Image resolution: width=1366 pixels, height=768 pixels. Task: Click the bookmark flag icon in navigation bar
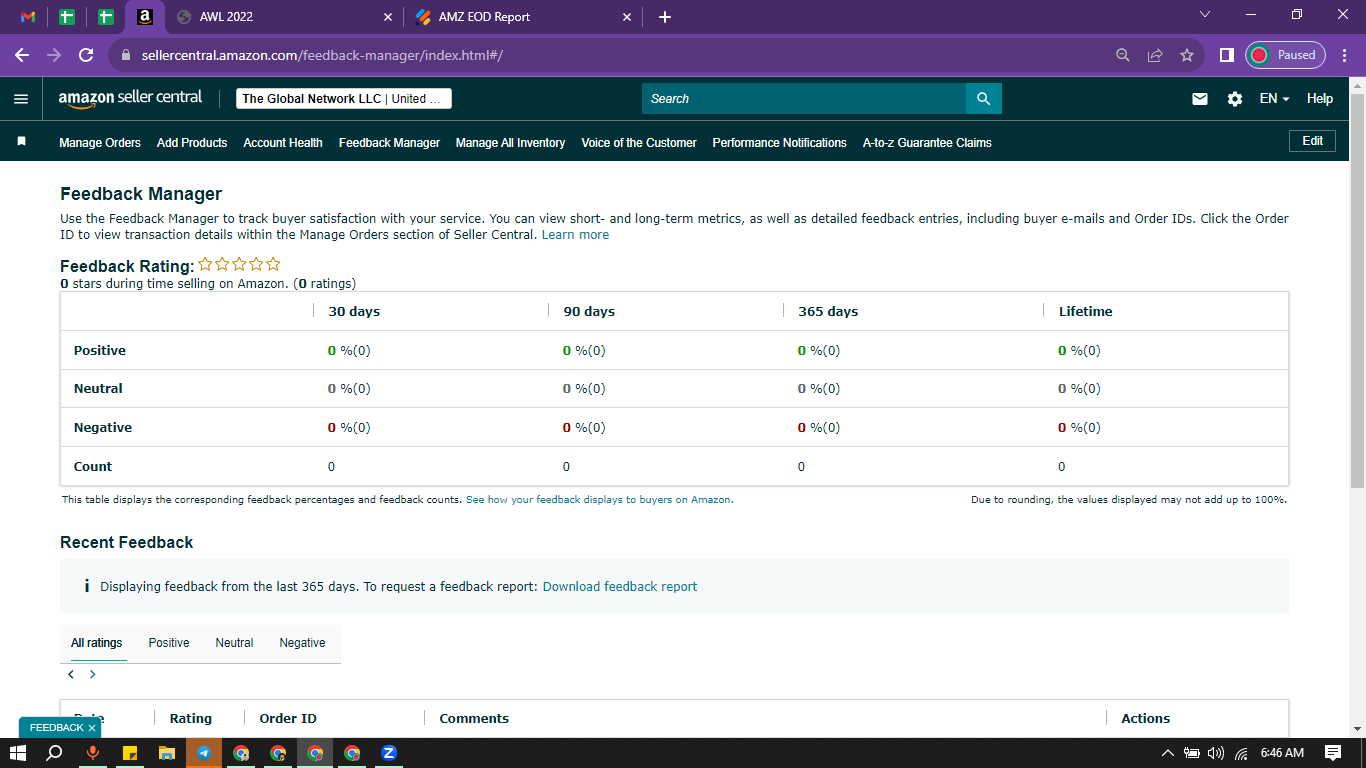point(21,142)
